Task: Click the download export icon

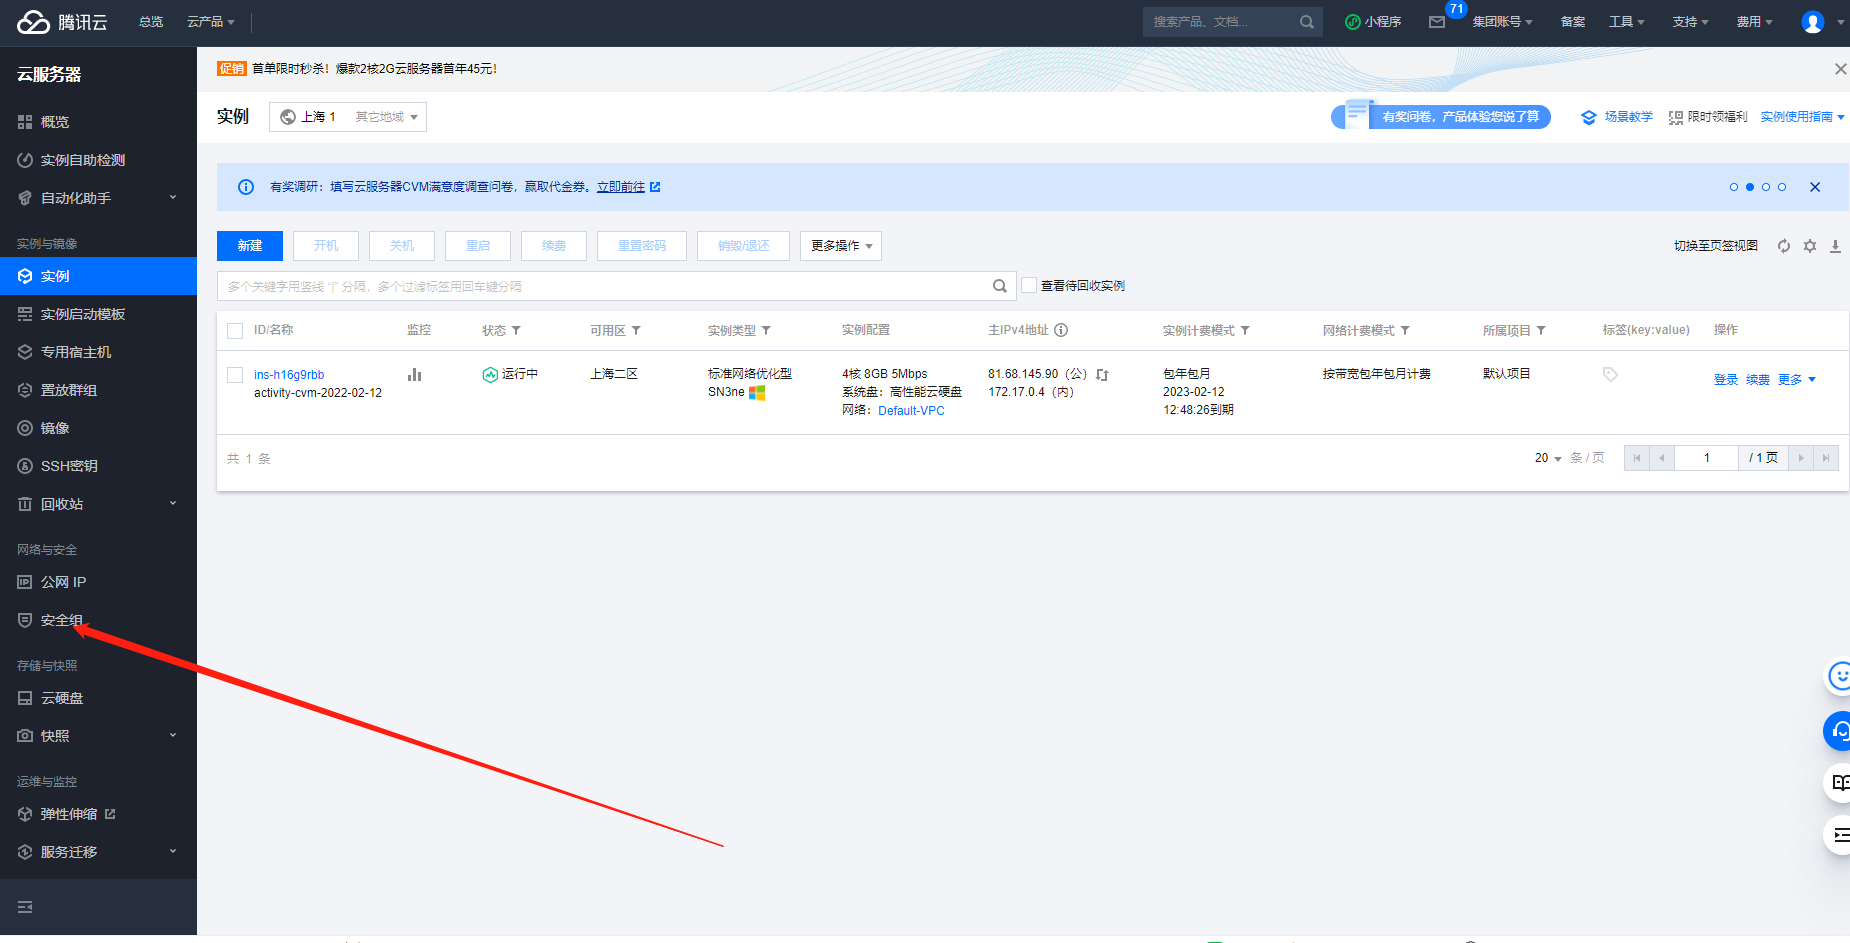Action: [1835, 246]
